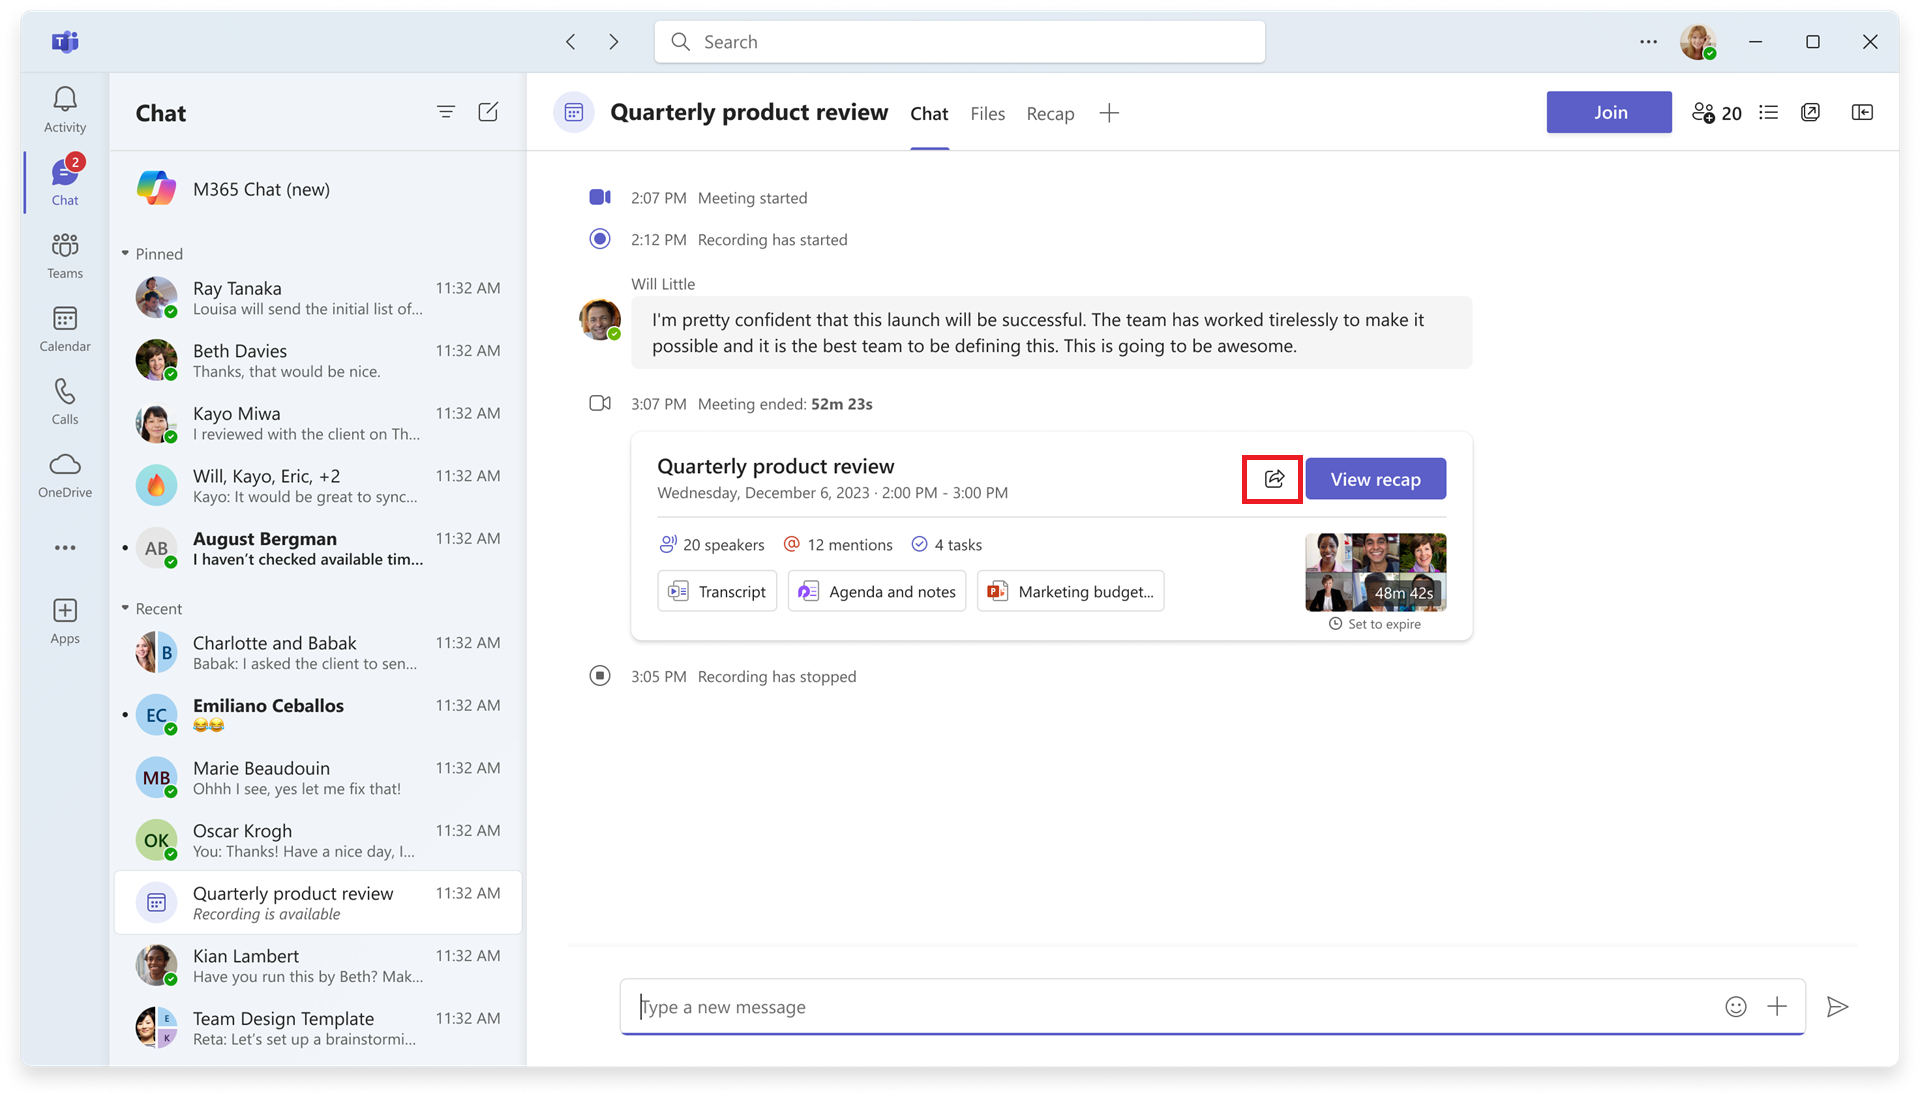Collapse the Recent chats section
Viewport: 1920px width, 1098px height.
pos(126,608)
